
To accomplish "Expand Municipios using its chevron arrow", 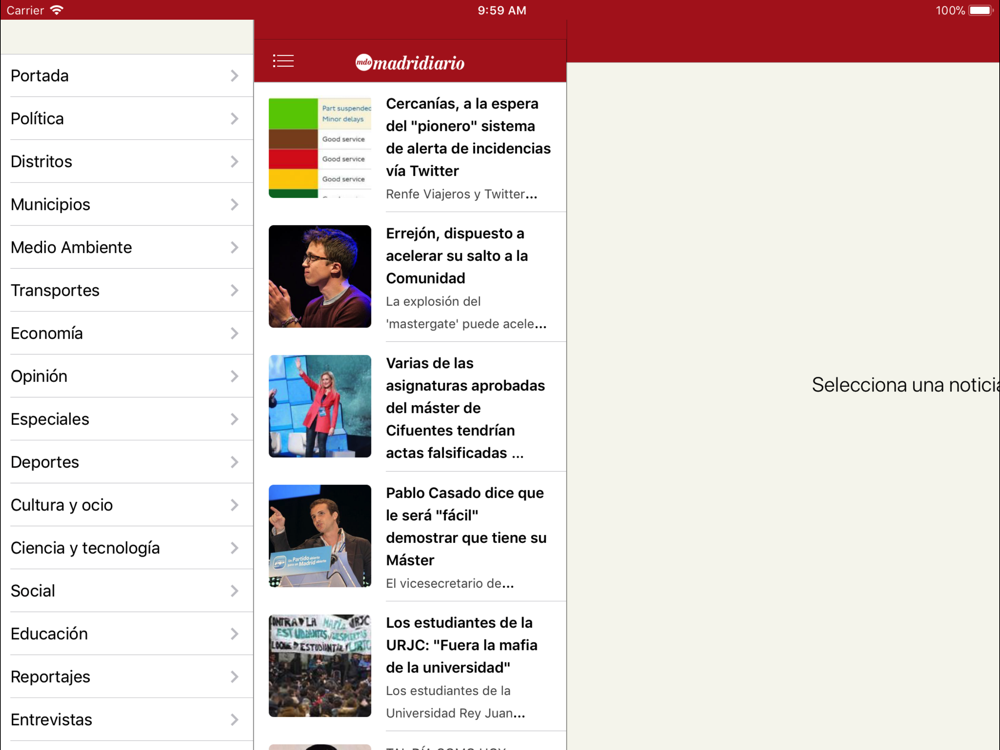I will (234, 205).
